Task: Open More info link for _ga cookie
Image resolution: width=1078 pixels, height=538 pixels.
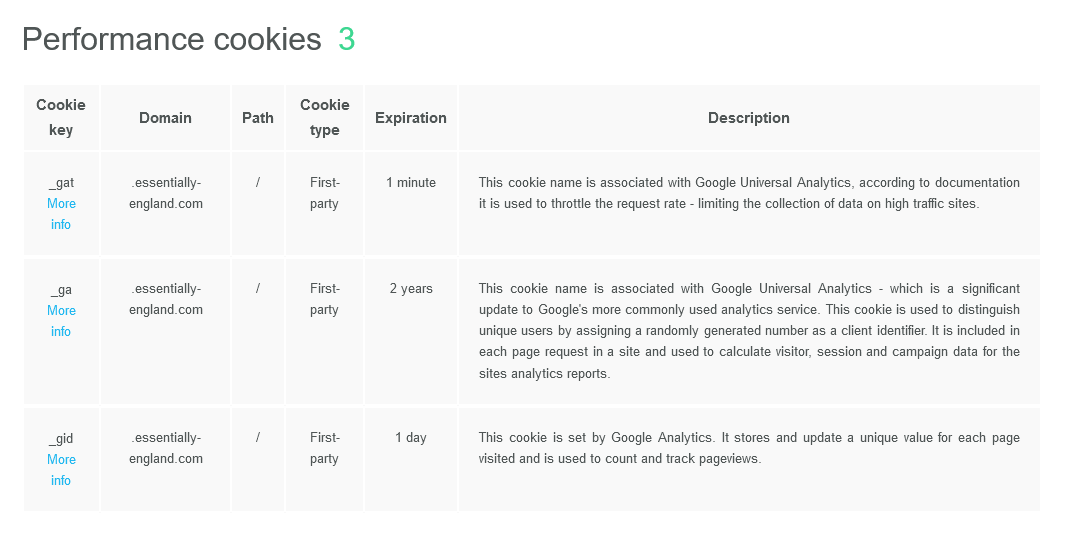Action: [61, 321]
